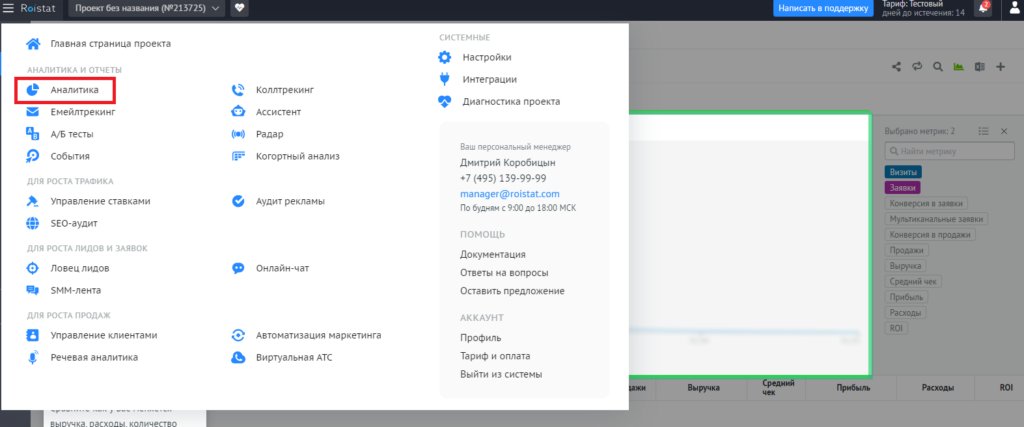Click the Онлайн-чат bubble icon
1024x427 pixels.
238,268
